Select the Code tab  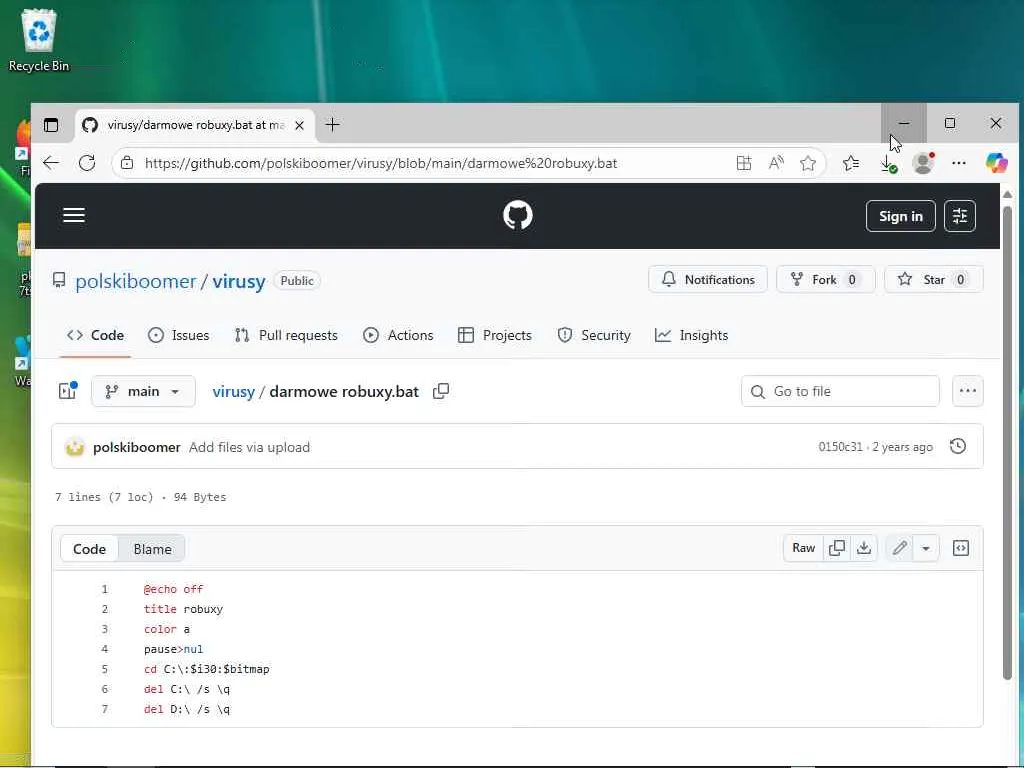coord(95,335)
